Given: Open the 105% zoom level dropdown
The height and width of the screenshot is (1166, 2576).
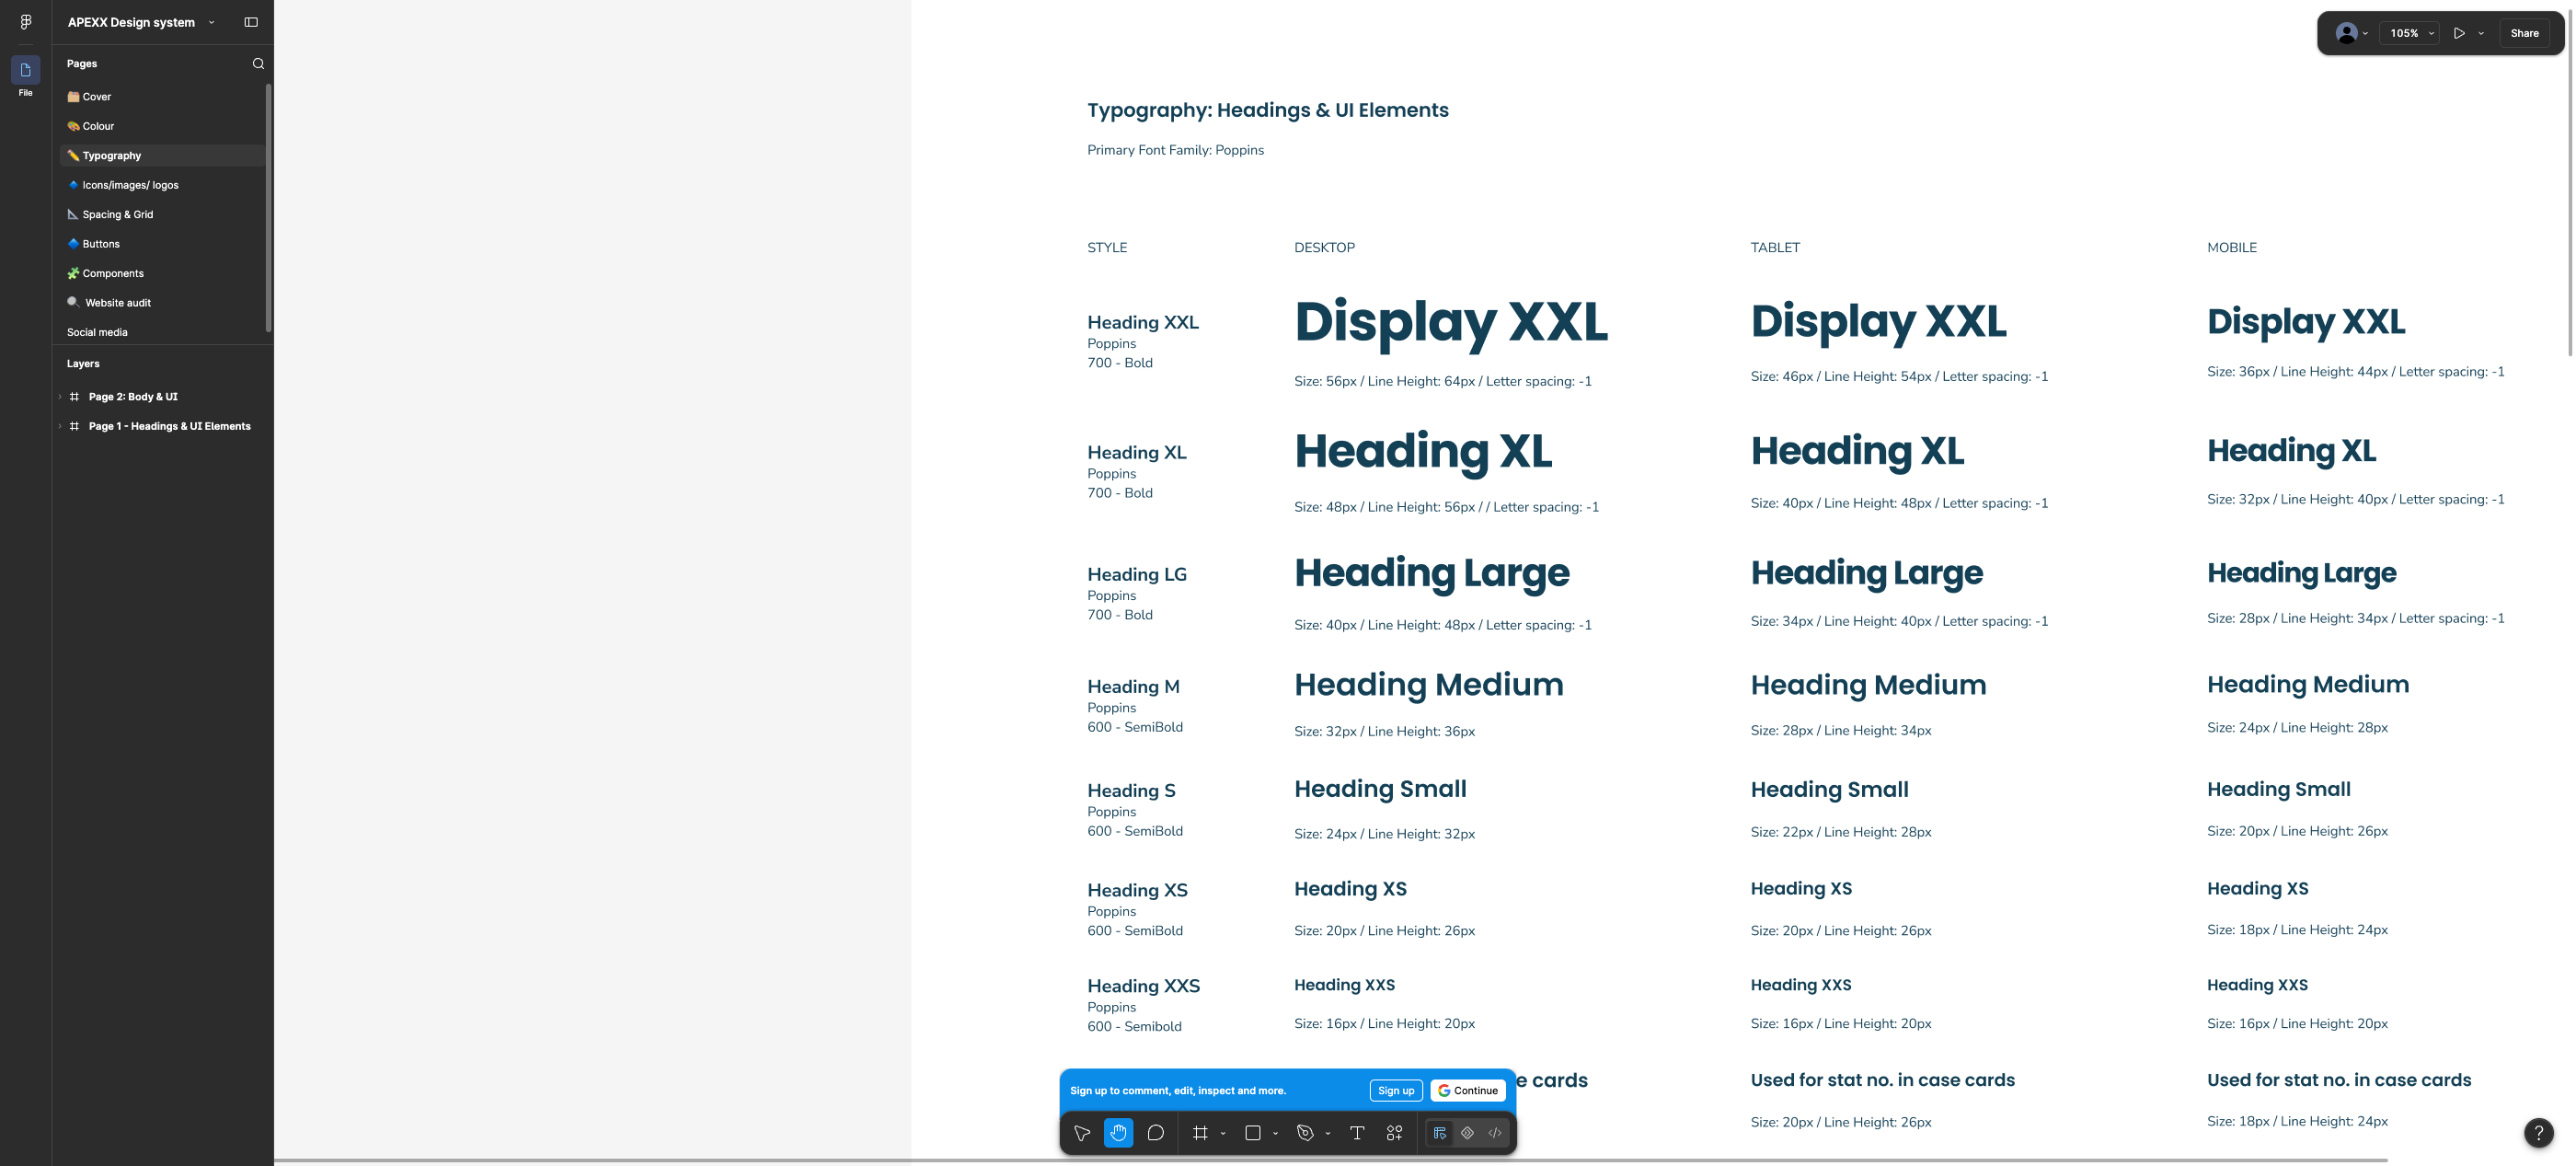Looking at the screenshot, I should (x=2410, y=33).
